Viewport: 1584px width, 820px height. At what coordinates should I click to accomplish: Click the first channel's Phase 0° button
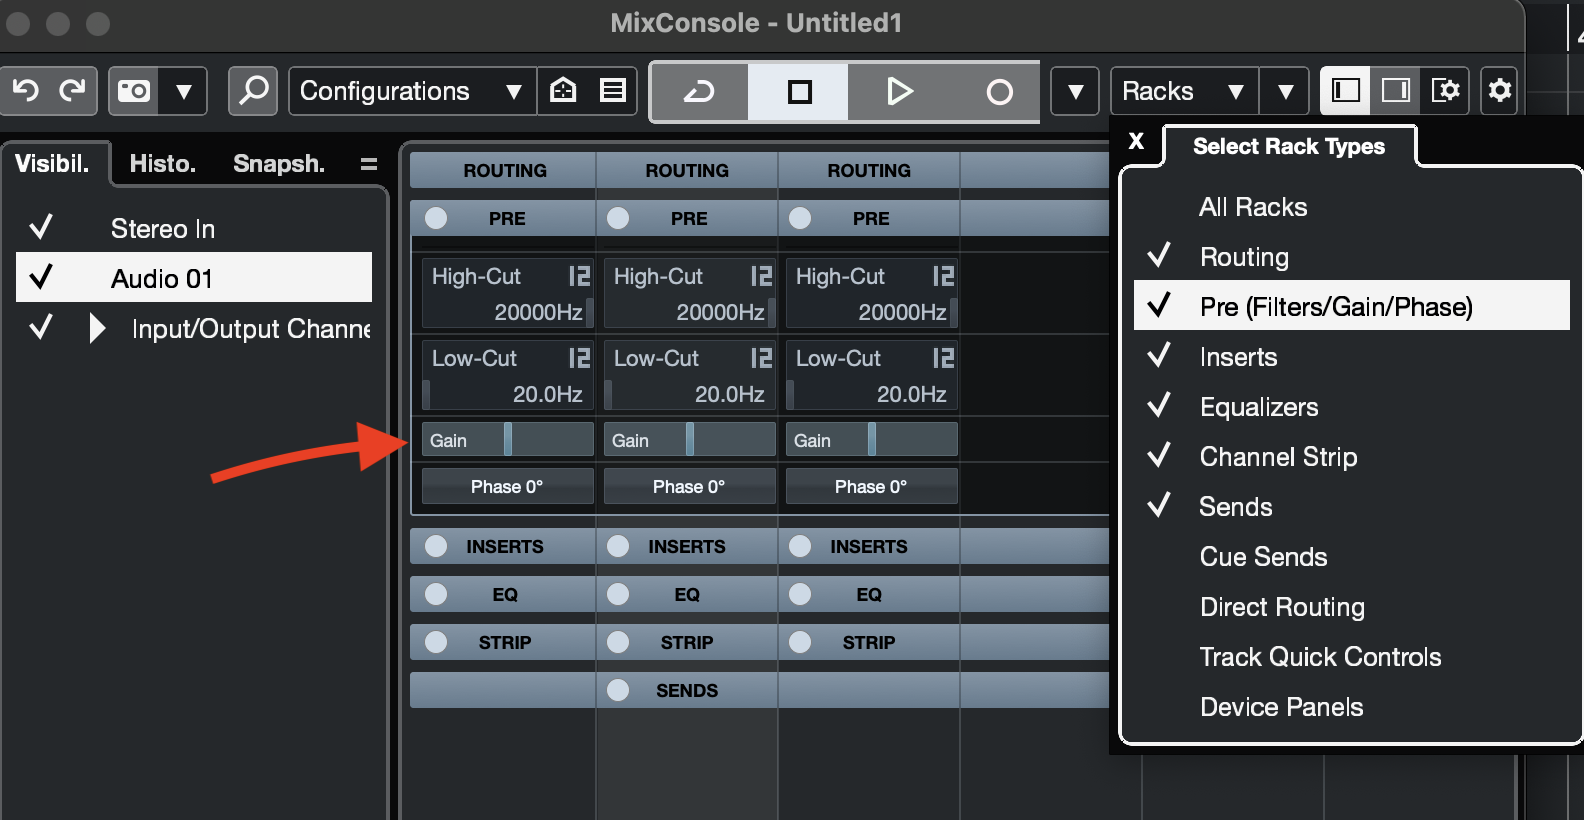coord(508,487)
